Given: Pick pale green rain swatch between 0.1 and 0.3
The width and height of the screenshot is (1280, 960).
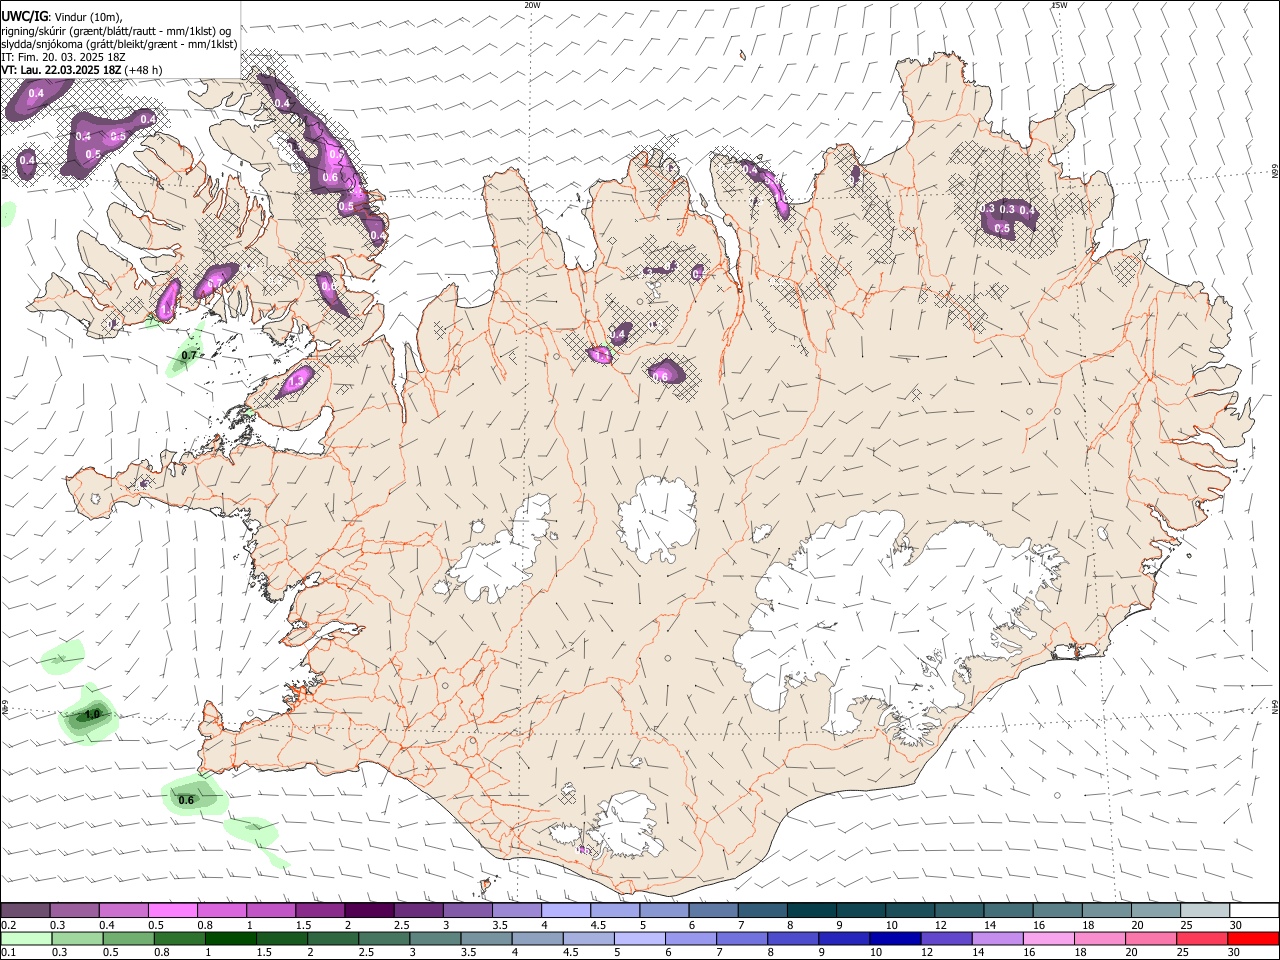Looking at the screenshot, I should coord(26,938).
